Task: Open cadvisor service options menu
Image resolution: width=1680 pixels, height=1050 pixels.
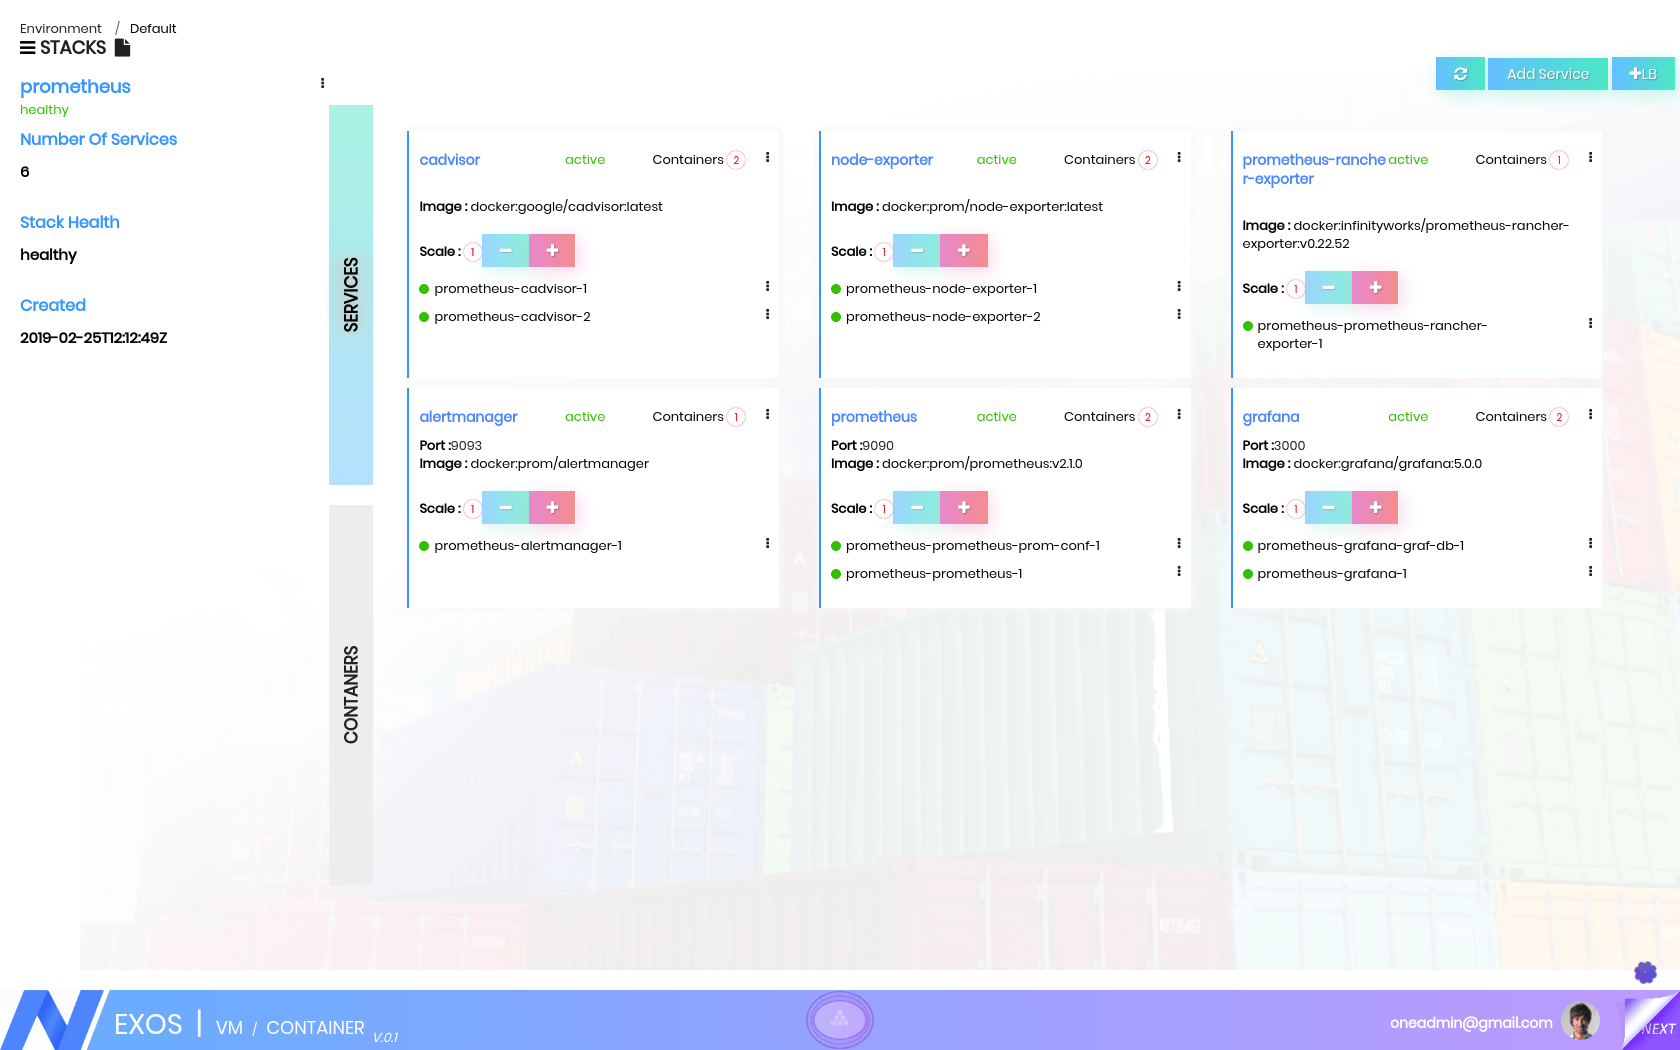Action: (x=767, y=158)
